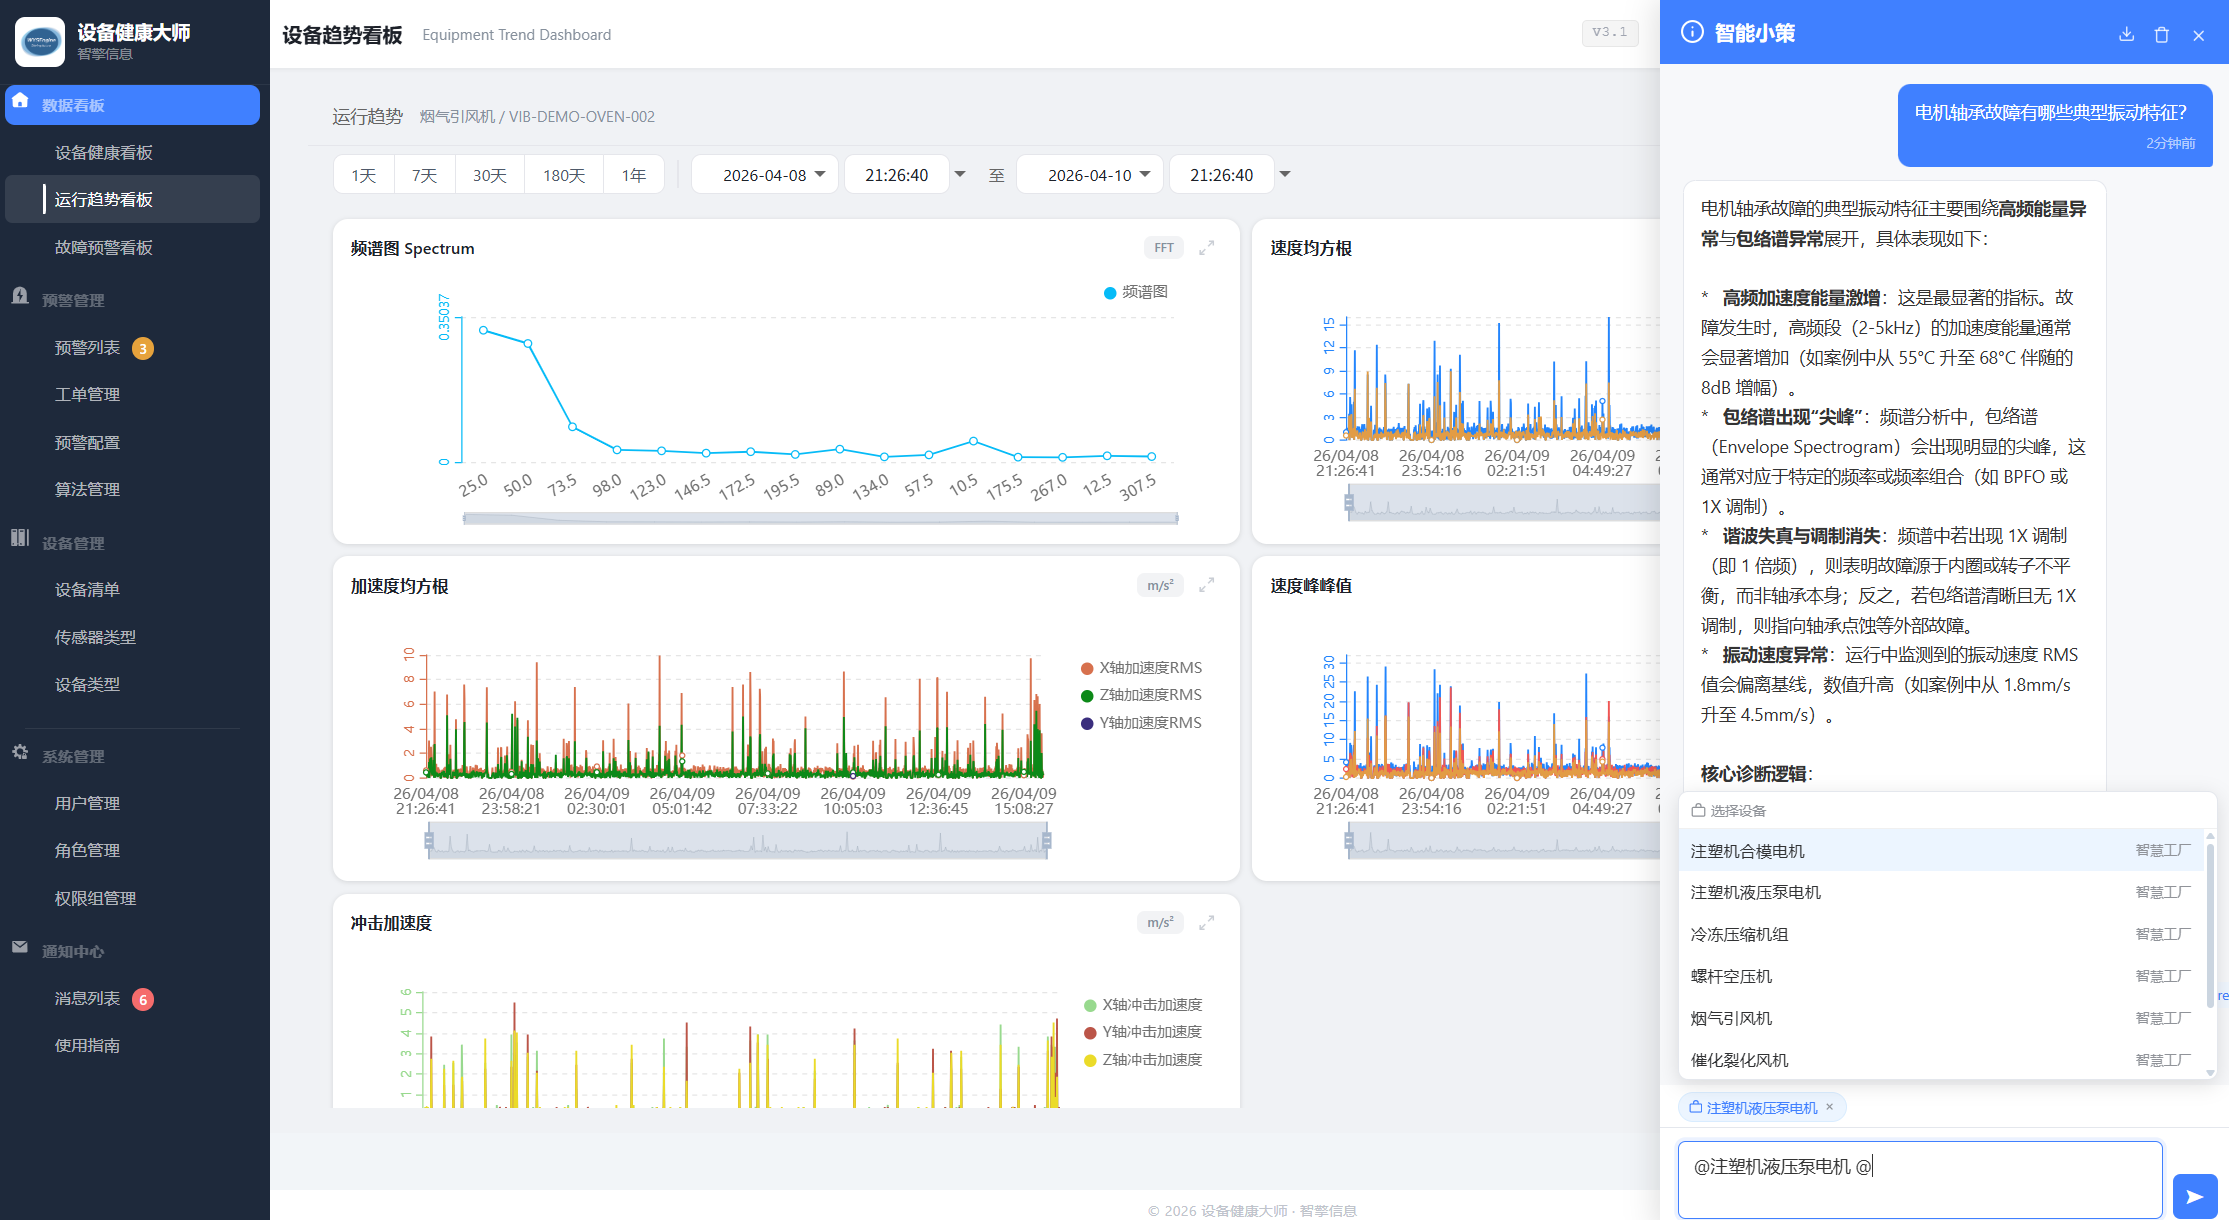Image resolution: width=2229 pixels, height=1220 pixels.
Task: Expand the 冲击加速度 chart to fullscreen
Action: click(x=1207, y=922)
